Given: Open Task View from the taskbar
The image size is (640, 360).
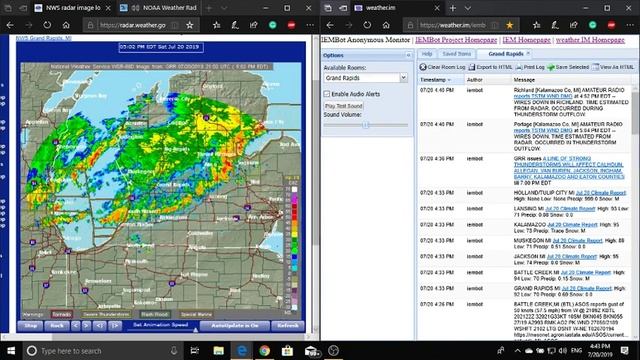Looking at the screenshot, I should (195, 351).
